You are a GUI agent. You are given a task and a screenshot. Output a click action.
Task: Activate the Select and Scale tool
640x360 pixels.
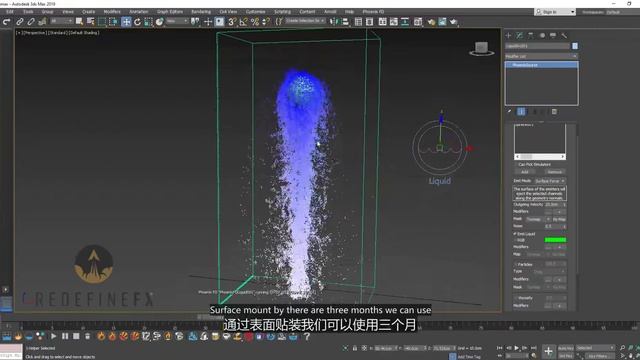coord(148,22)
